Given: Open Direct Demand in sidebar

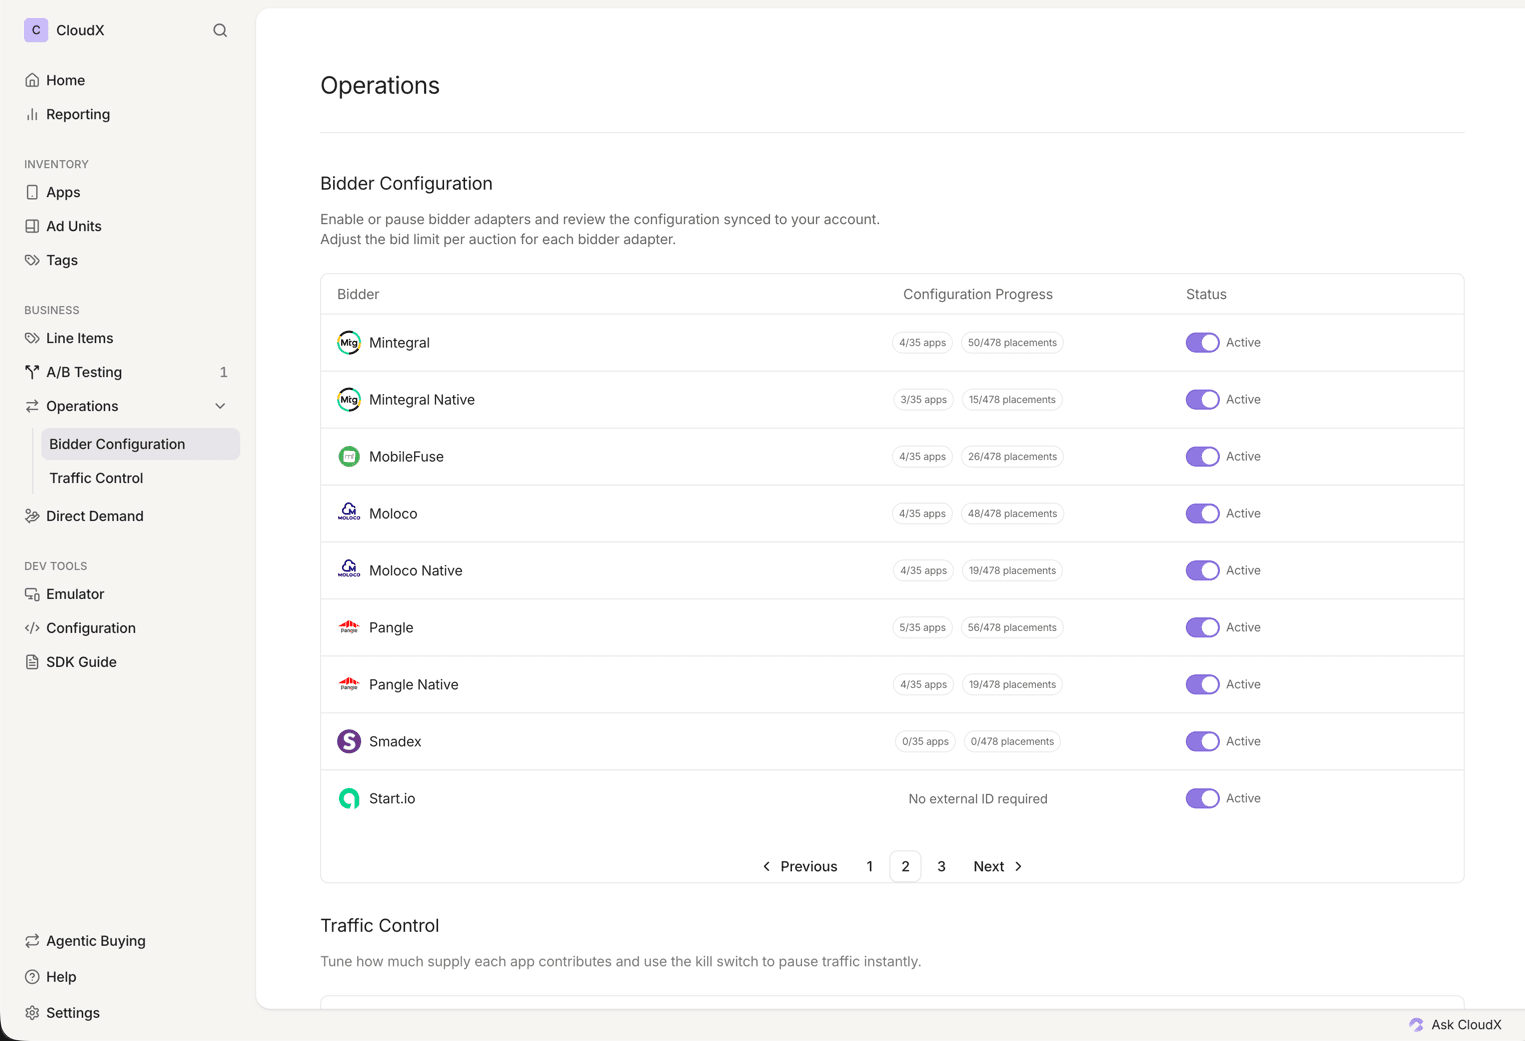Looking at the screenshot, I should (127, 516).
